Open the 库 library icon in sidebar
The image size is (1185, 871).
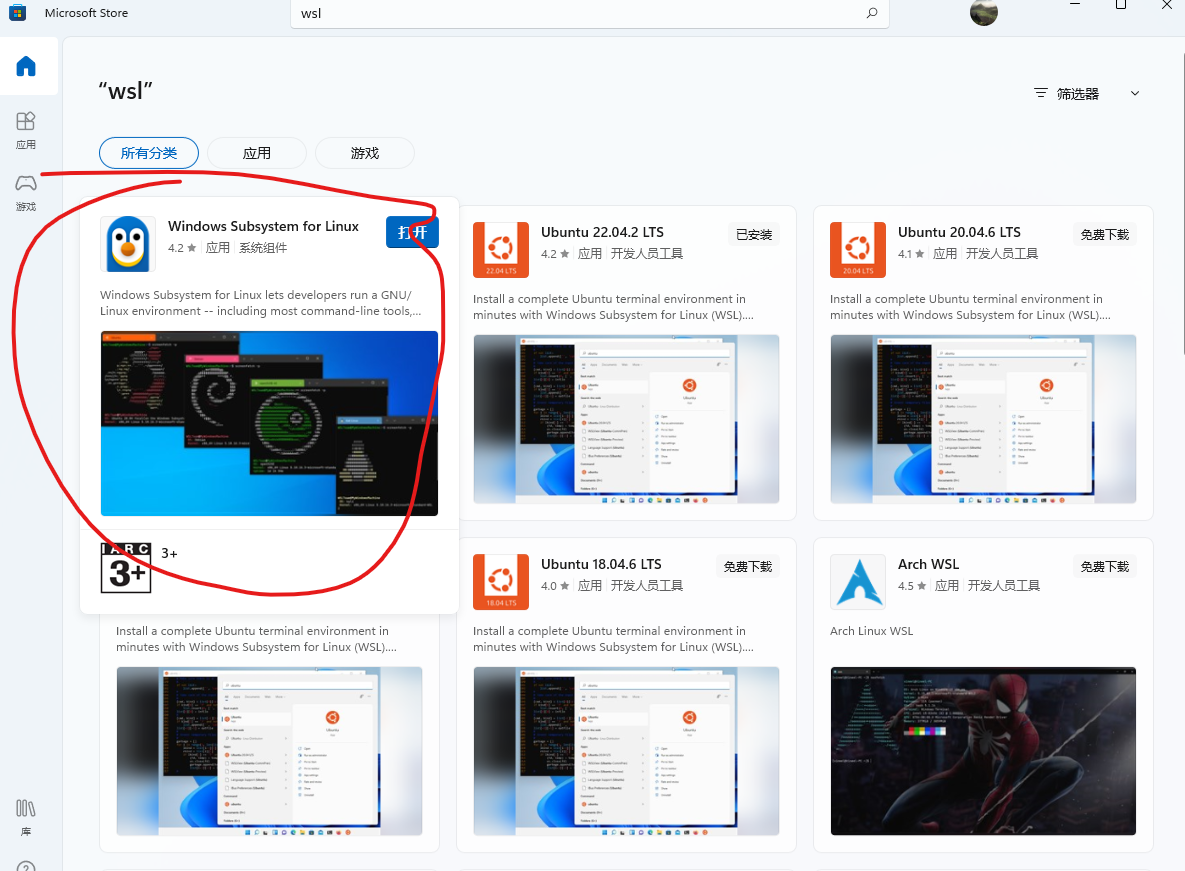25,815
